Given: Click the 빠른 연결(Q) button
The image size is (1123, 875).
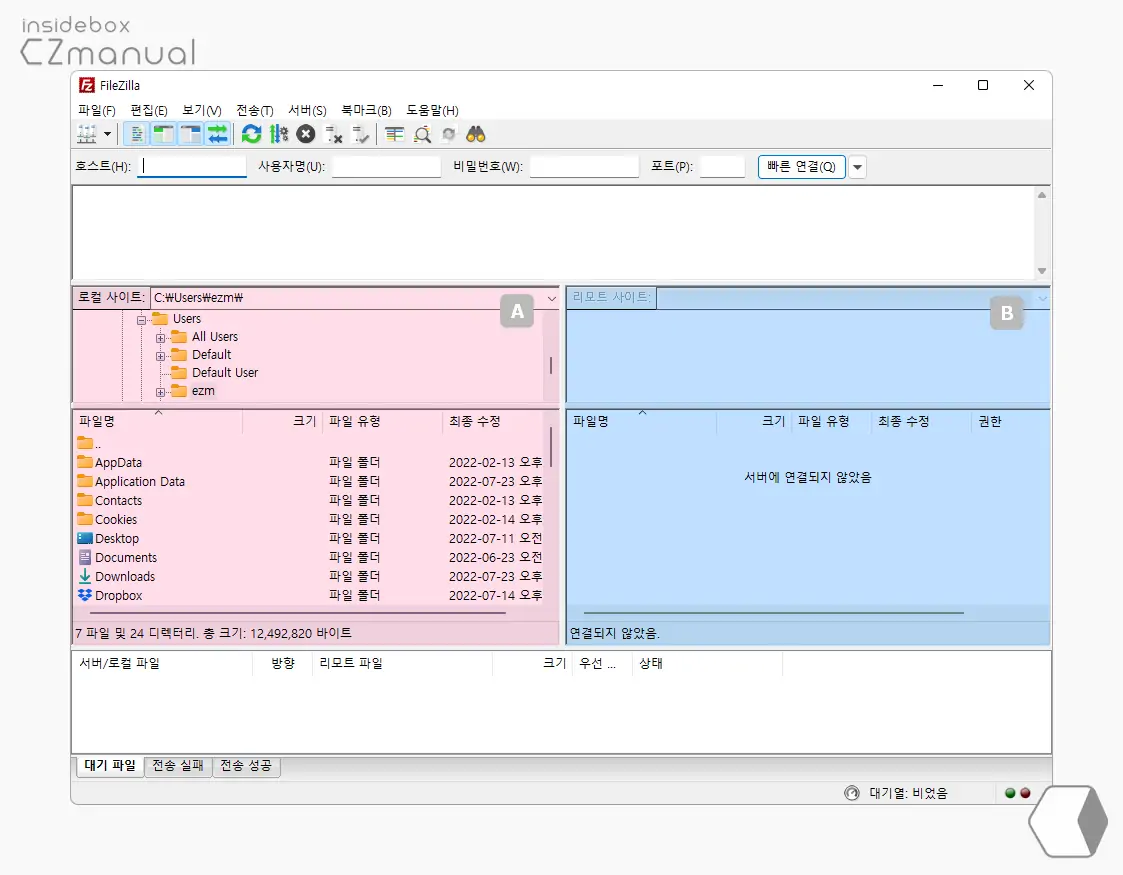Looking at the screenshot, I should point(802,167).
